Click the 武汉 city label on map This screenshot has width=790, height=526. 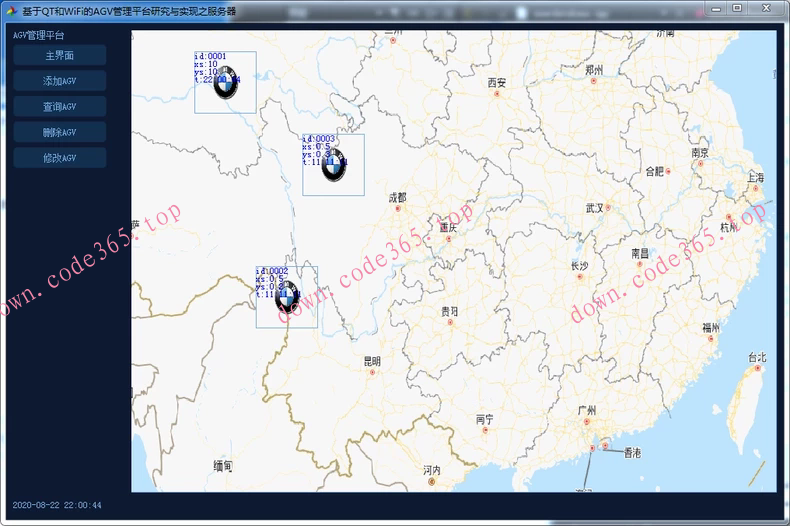click(595, 208)
